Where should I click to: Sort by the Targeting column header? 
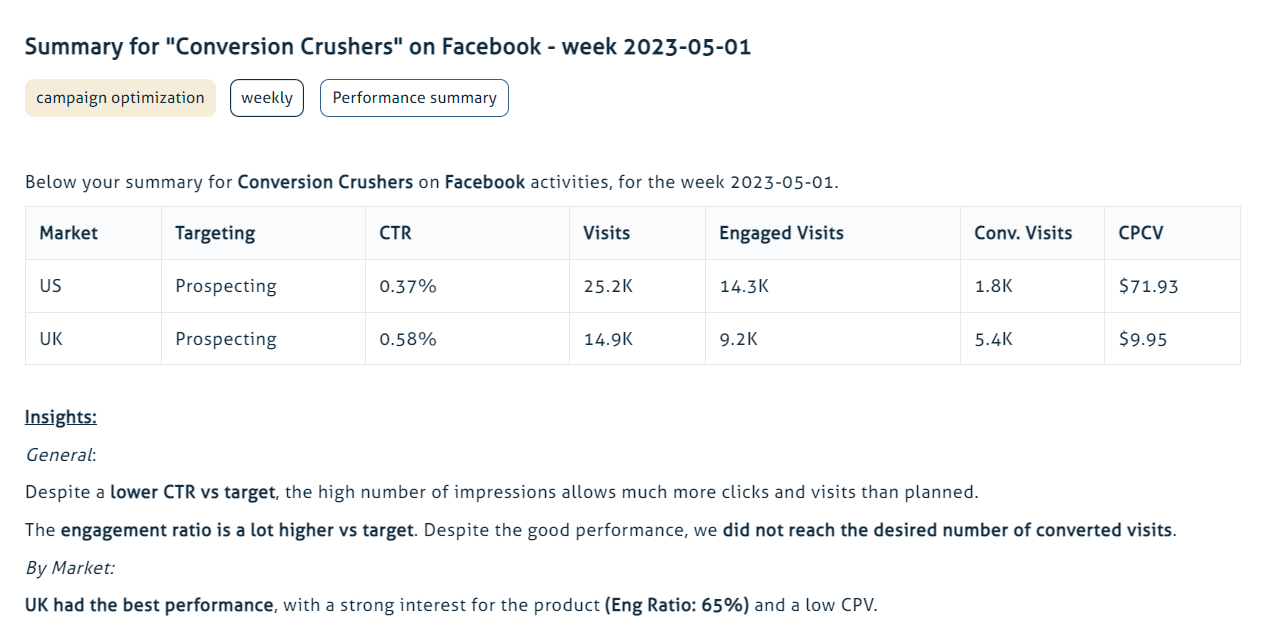pos(215,233)
